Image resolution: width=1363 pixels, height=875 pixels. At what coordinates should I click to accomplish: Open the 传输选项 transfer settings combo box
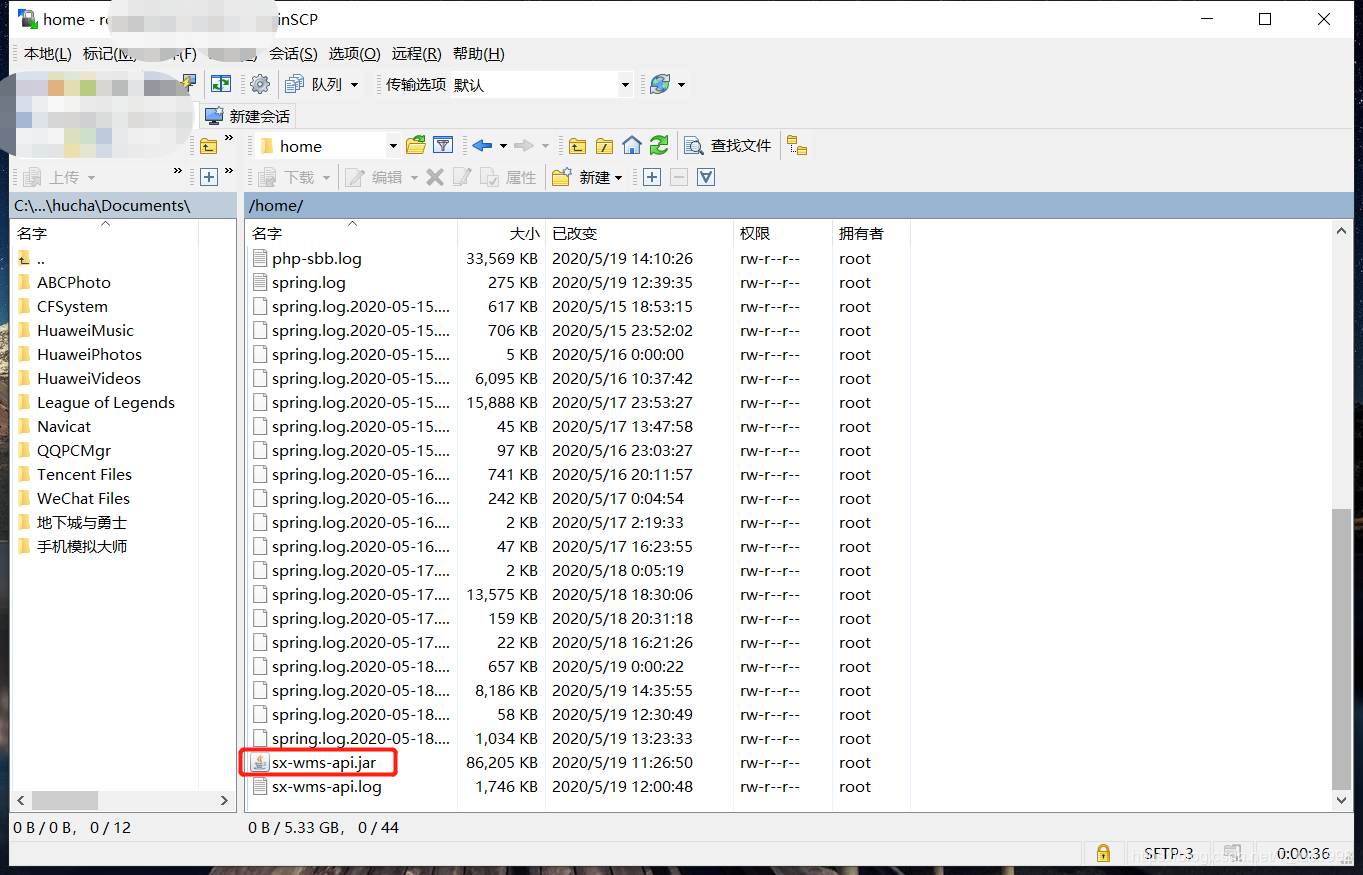click(542, 85)
